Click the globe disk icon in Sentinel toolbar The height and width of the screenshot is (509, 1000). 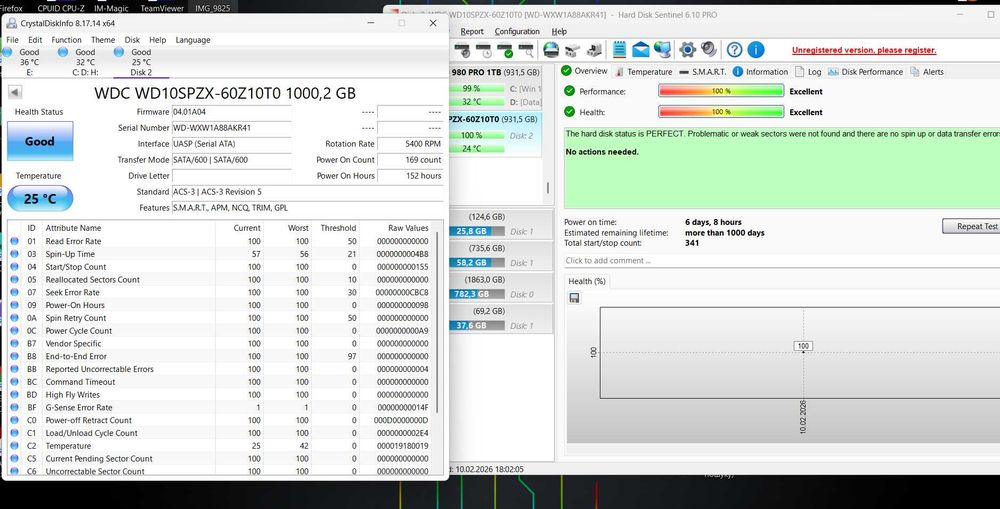click(551, 50)
